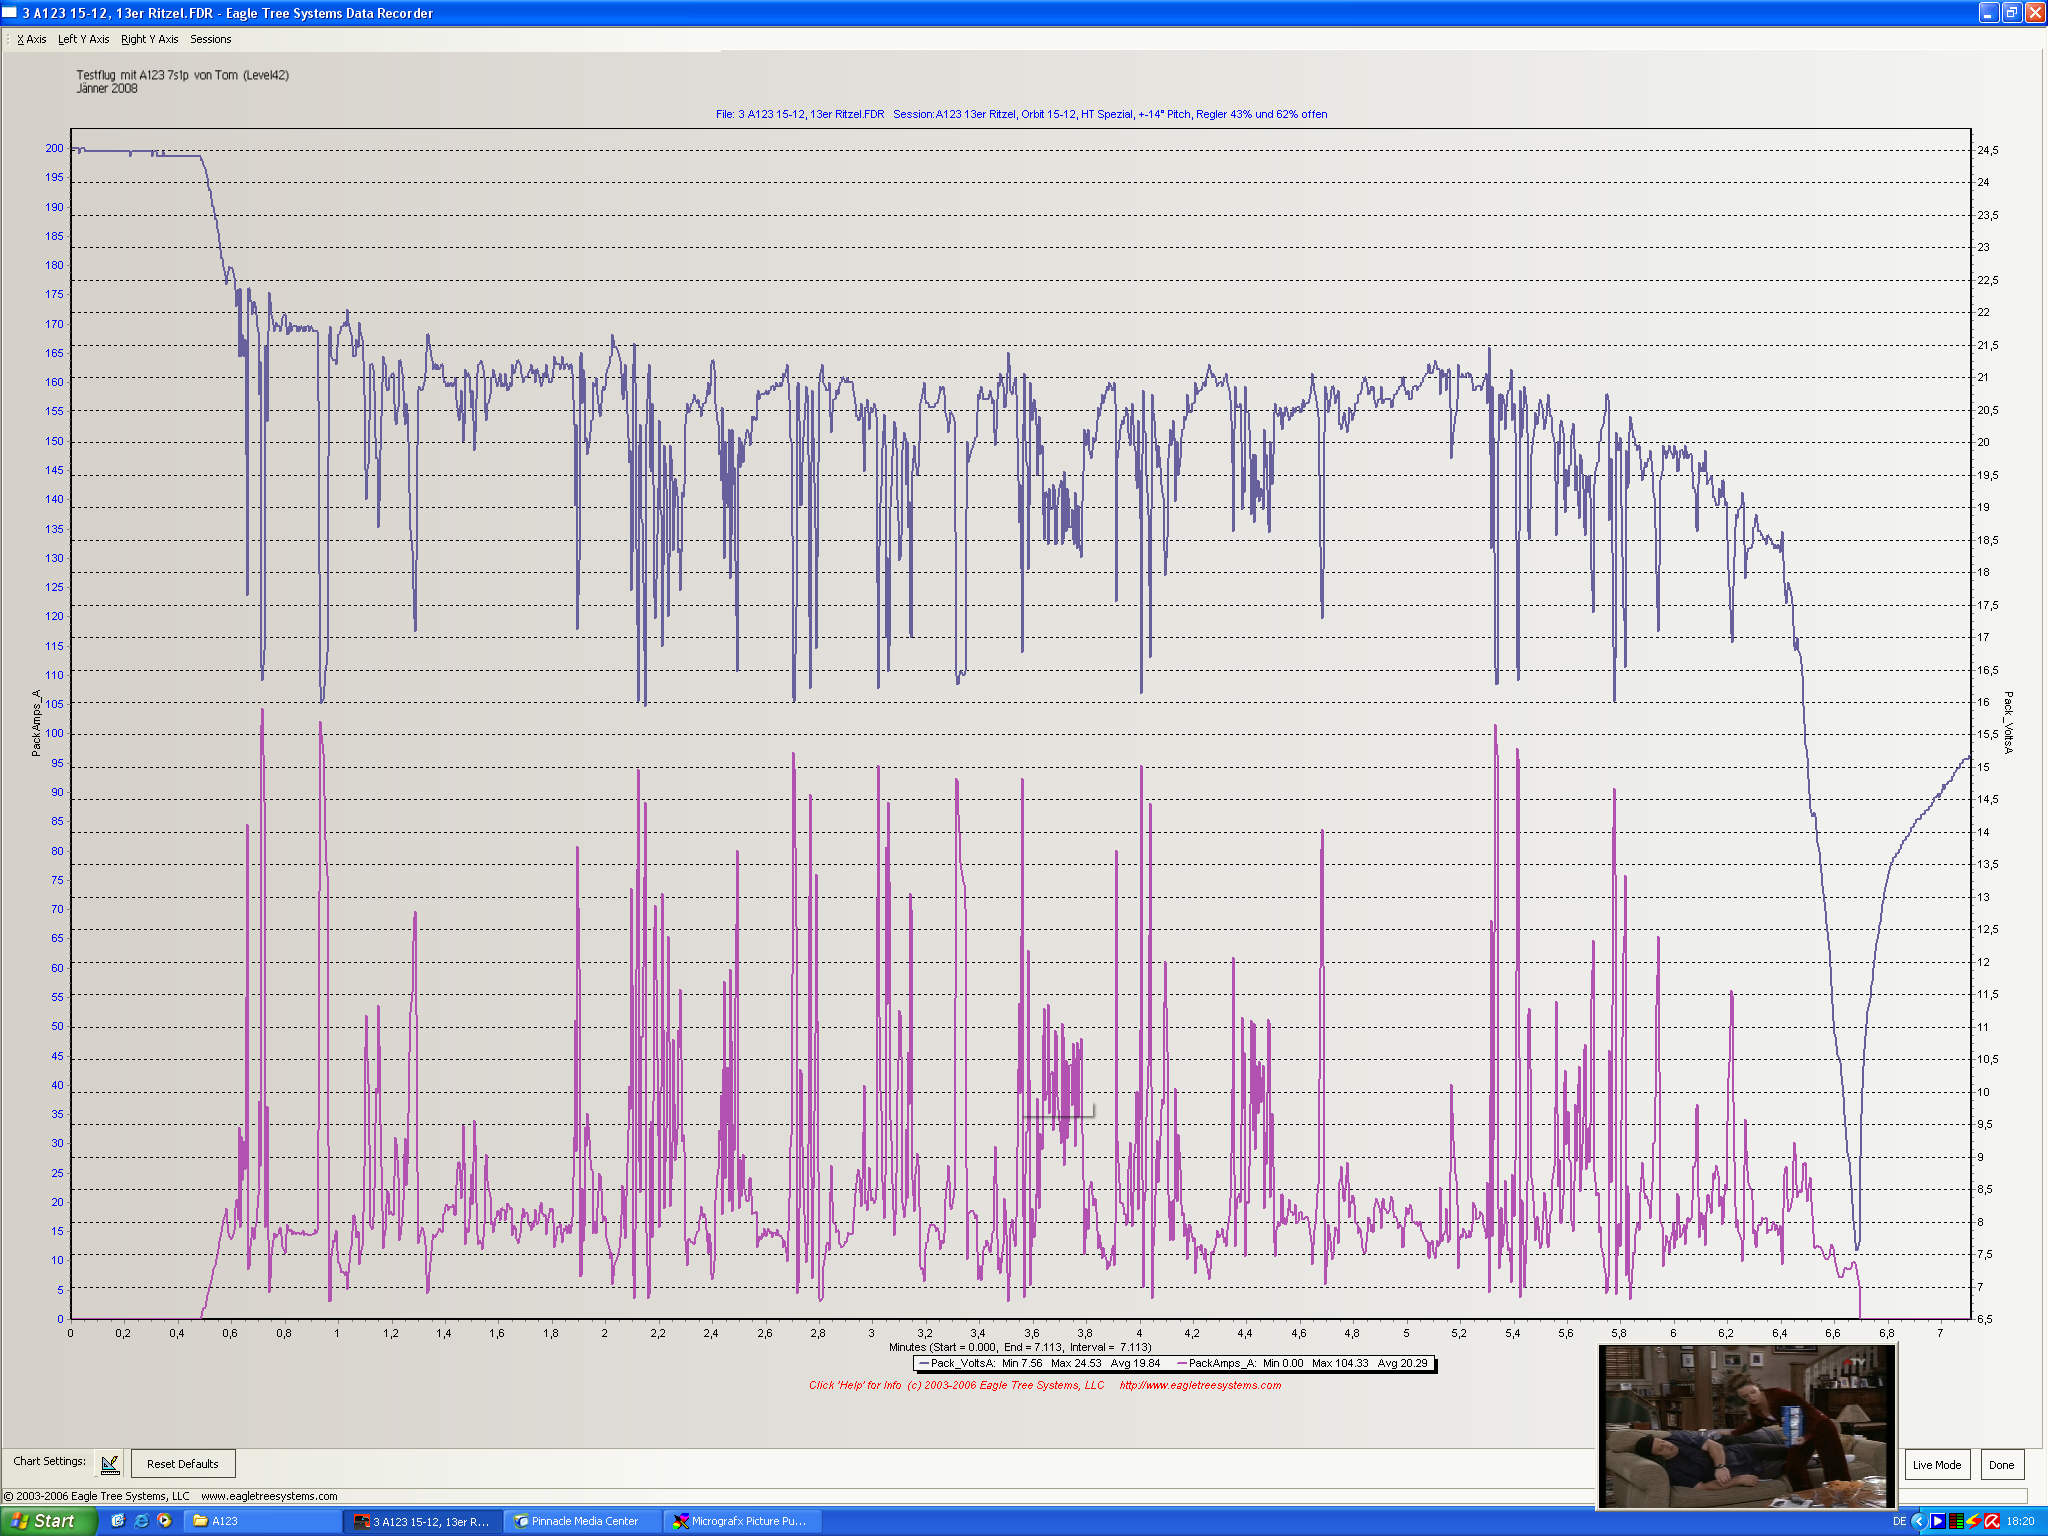Image resolution: width=2048 pixels, height=1536 pixels.
Task: Open the Windows Start menu
Action: [48, 1521]
